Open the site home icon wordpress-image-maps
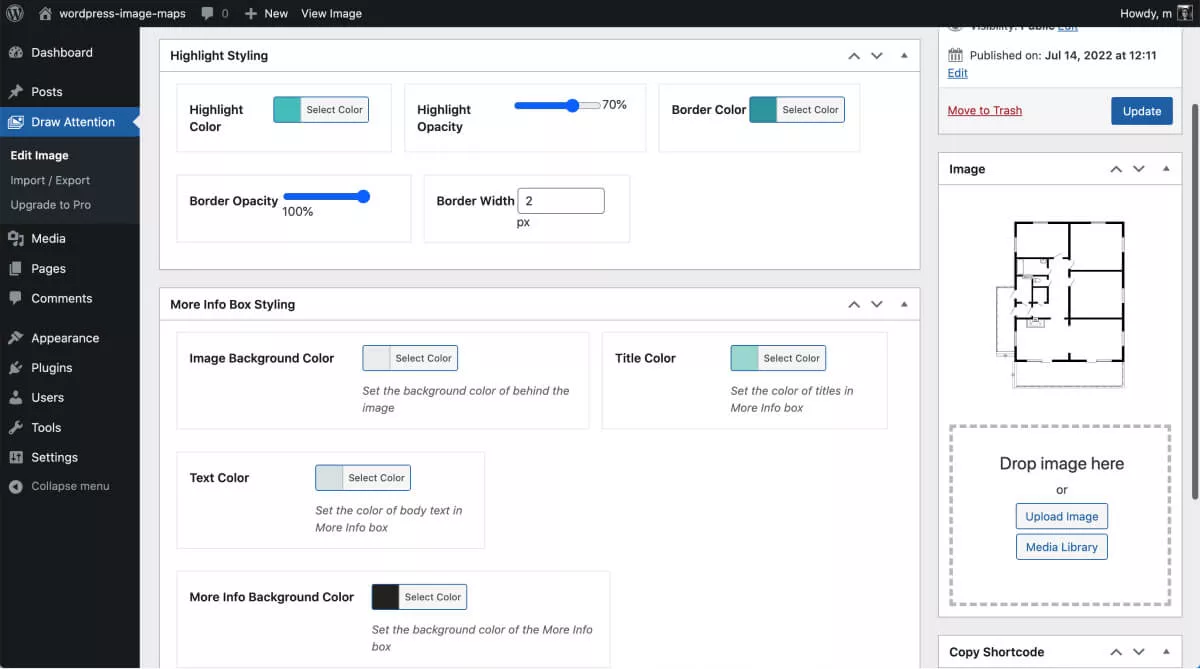Screen dimensions: 1200x669 coord(45,13)
